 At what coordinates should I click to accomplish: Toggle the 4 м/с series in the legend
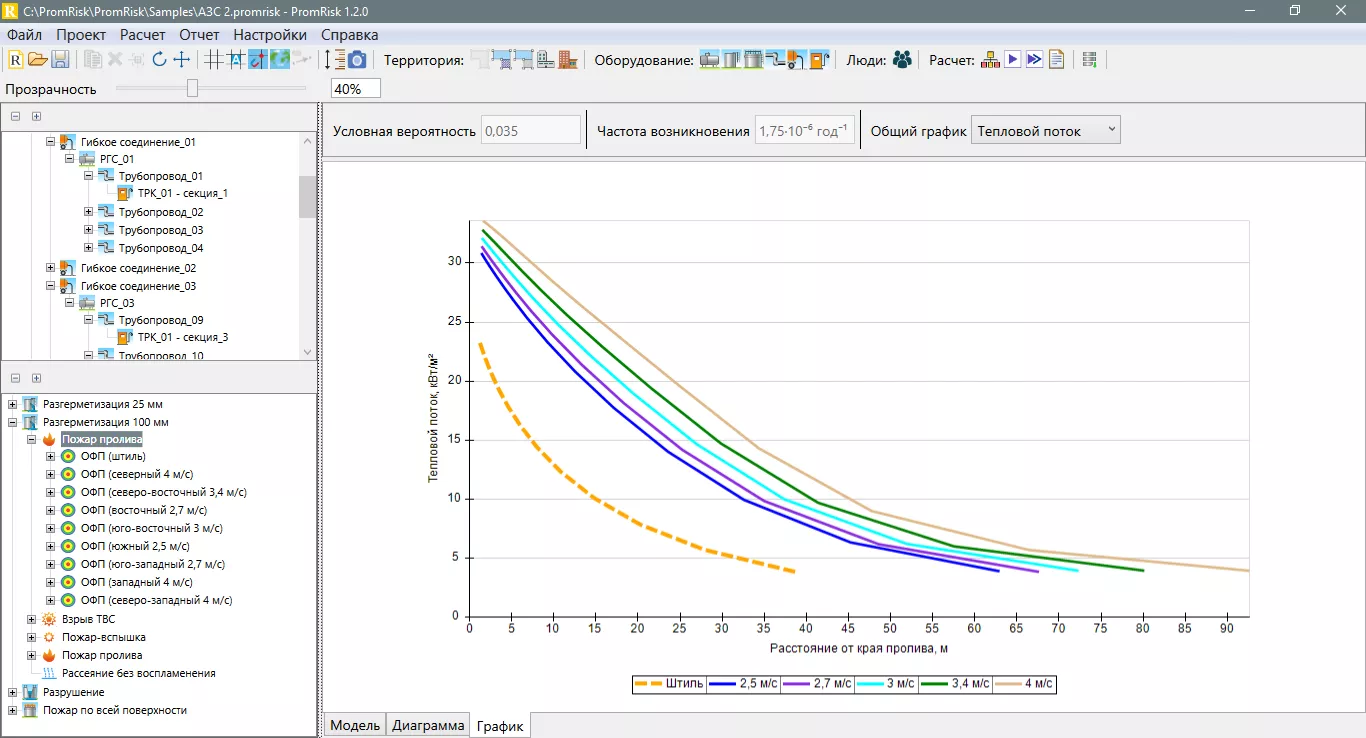[1023, 684]
